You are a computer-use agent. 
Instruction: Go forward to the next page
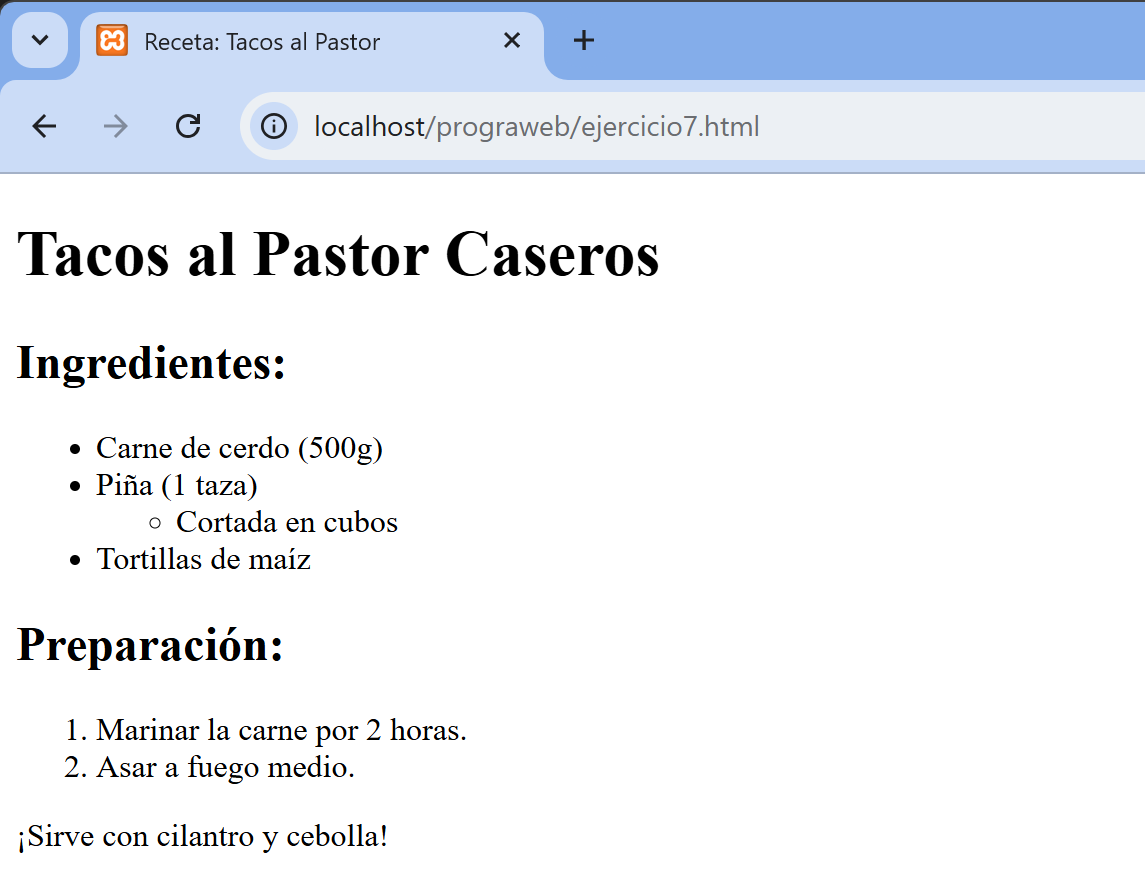tap(115, 126)
